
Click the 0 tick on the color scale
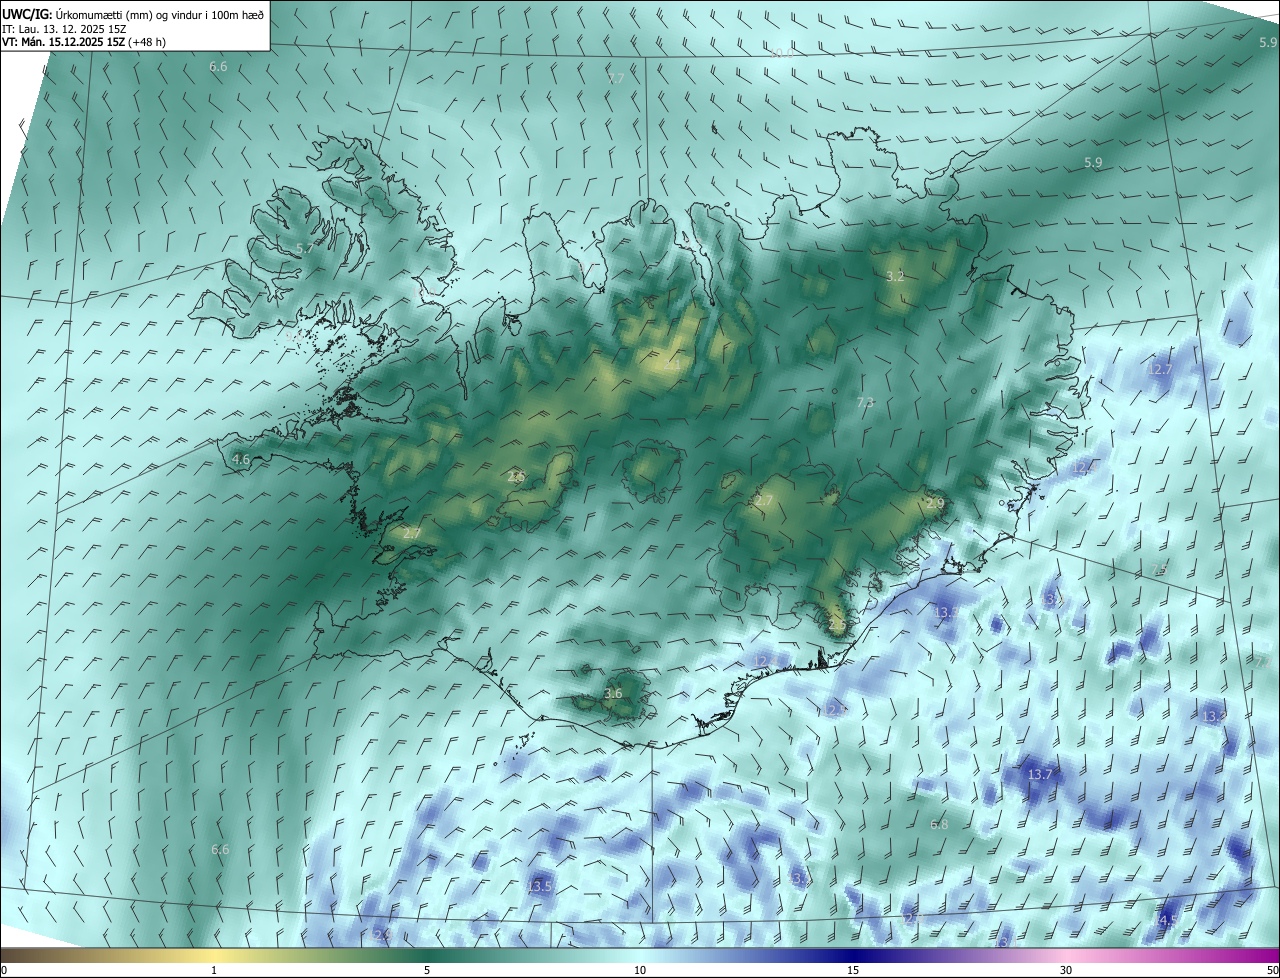click(x=4, y=970)
